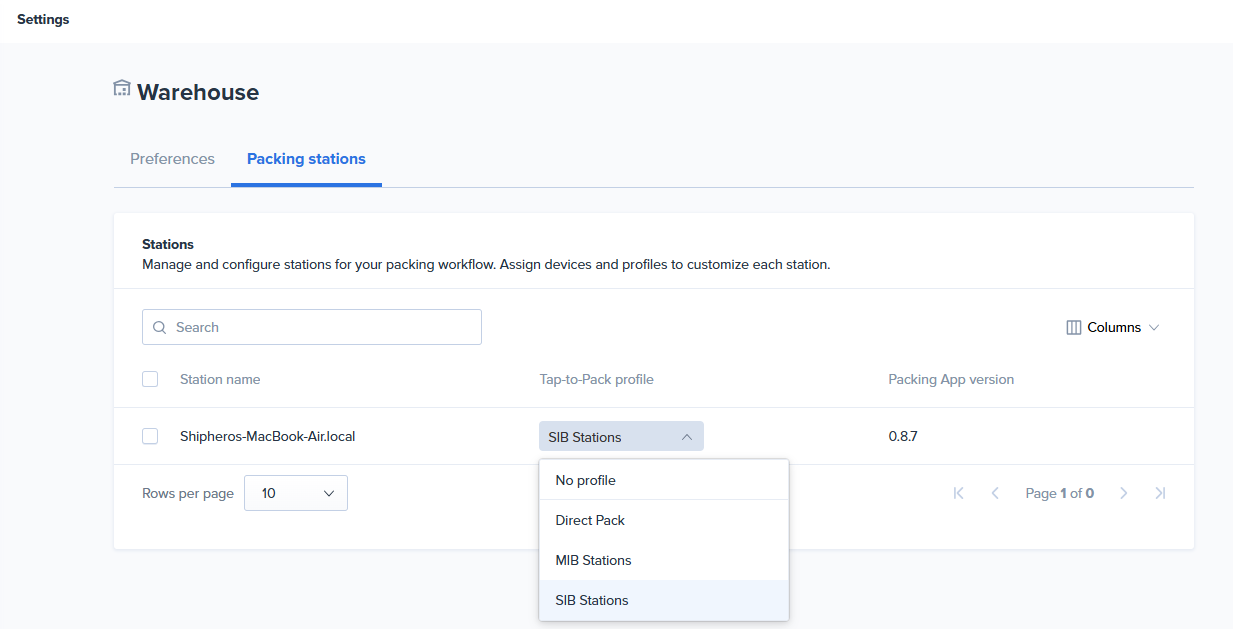Screen dimensions: 1233x629
Task: Jump to the last page arrow
Action: [1160, 493]
